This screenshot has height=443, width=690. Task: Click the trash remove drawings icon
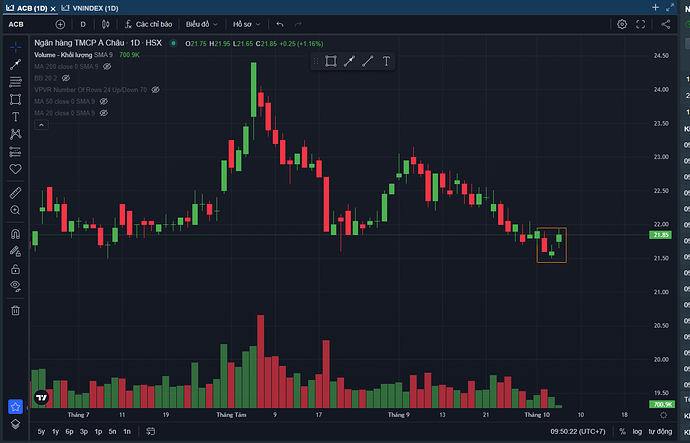click(15, 311)
